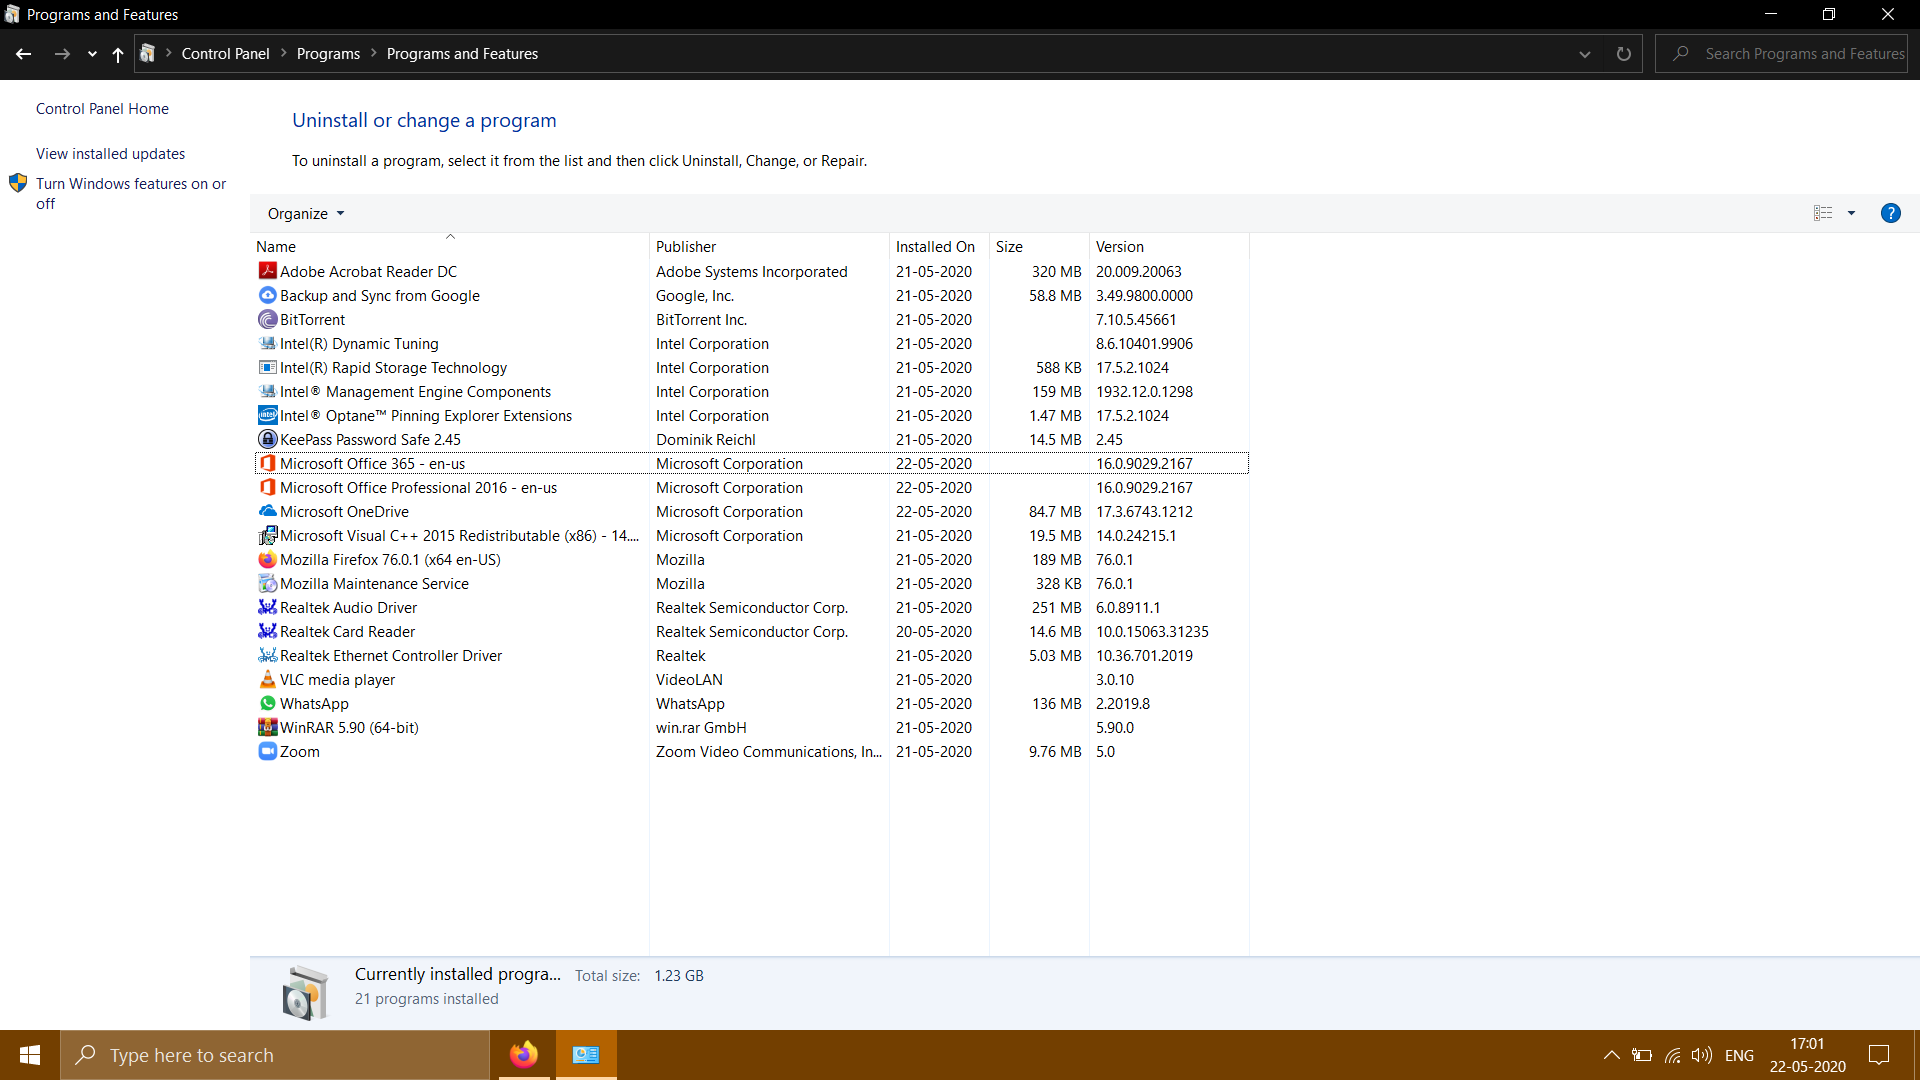1920x1080 pixels.
Task: Open the help question mark icon
Action: (1890, 213)
